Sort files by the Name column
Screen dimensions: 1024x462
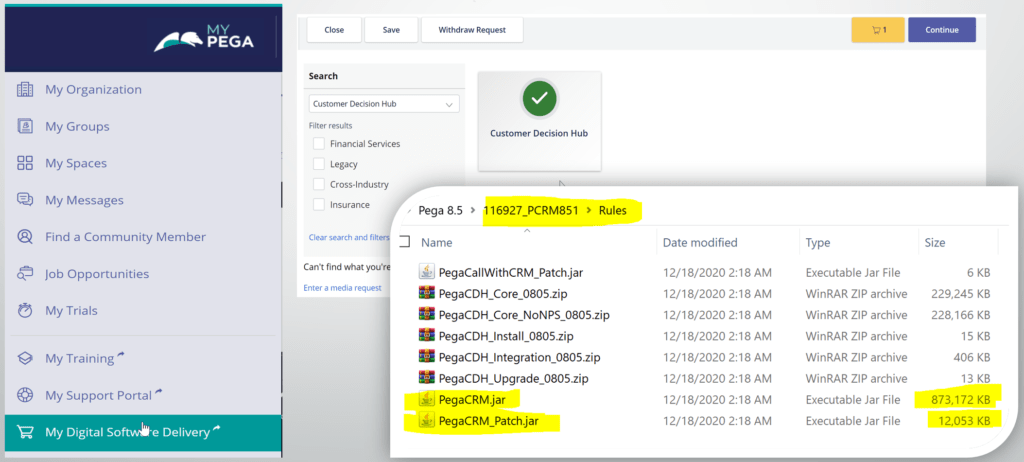tap(437, 242)
